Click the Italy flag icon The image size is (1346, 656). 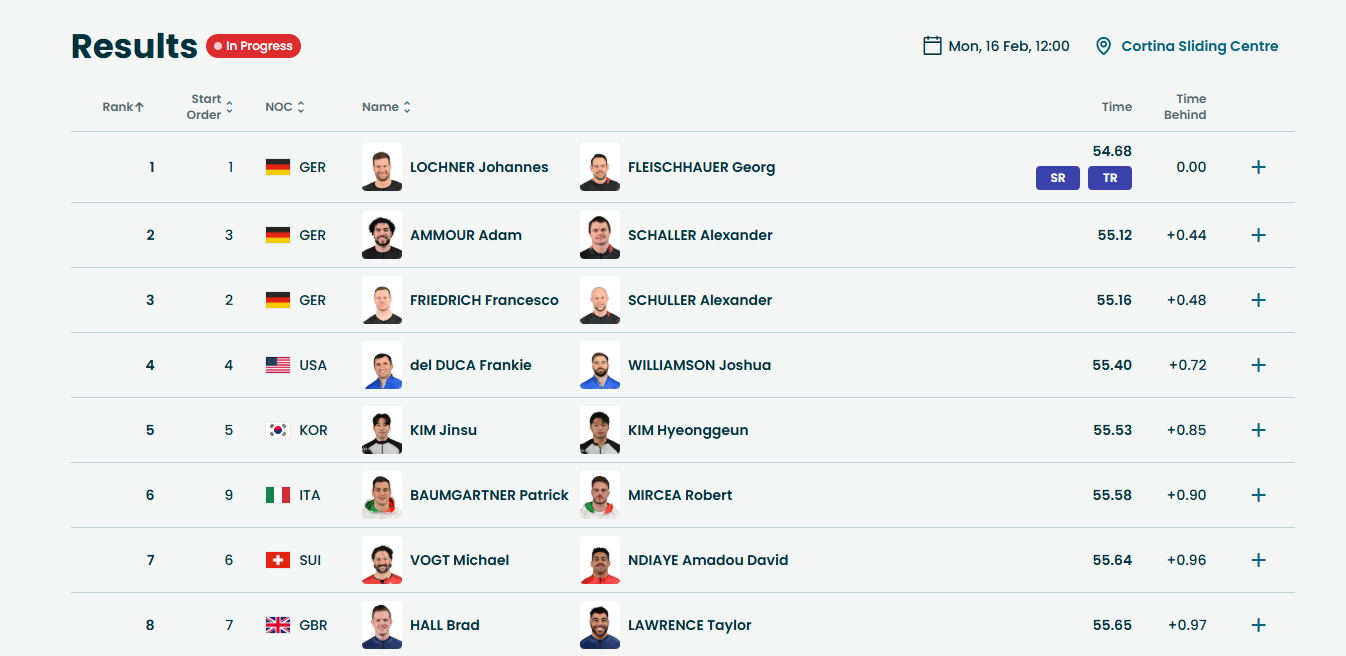click(277, 495)
